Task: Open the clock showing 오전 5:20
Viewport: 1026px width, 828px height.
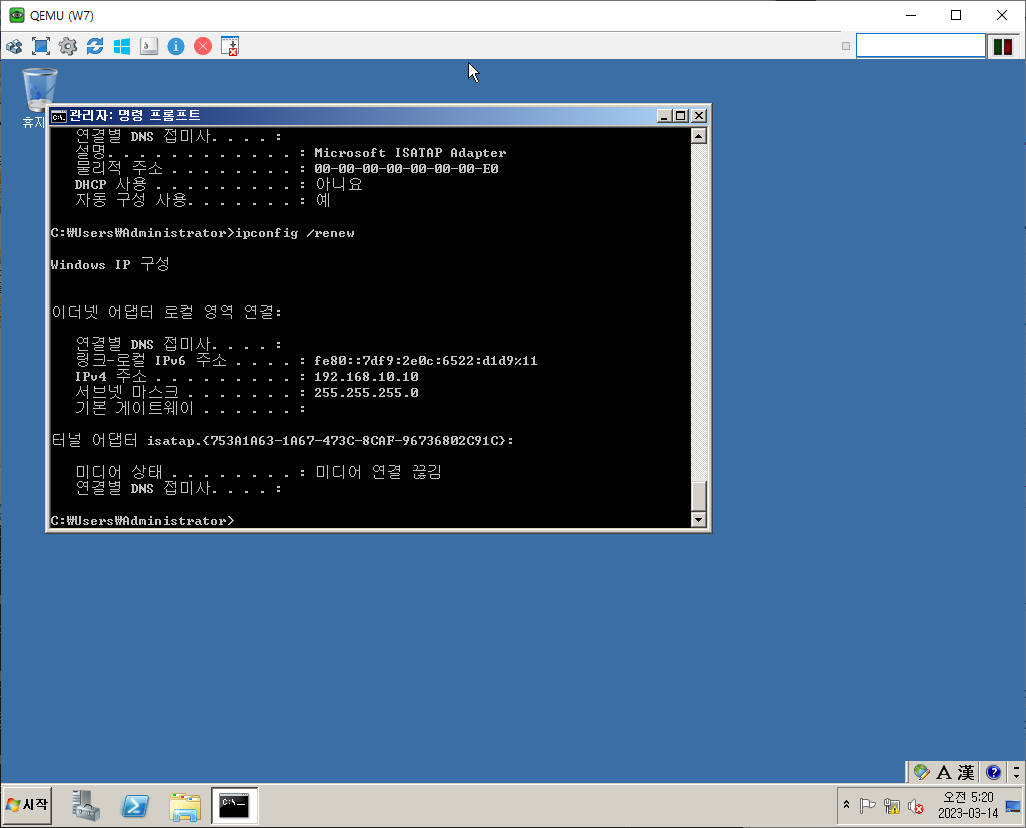Action: [x=968, y=805]
